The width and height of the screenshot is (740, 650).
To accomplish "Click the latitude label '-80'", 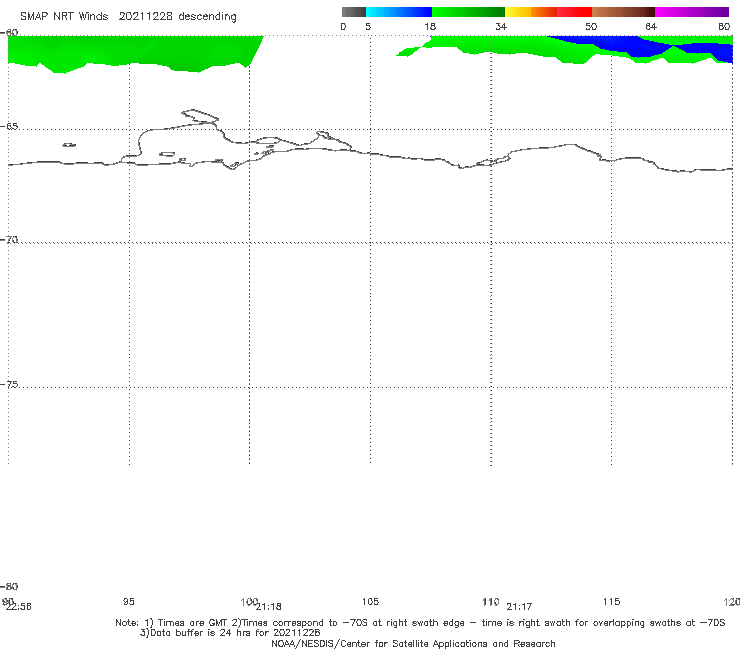I will [9, 587].
